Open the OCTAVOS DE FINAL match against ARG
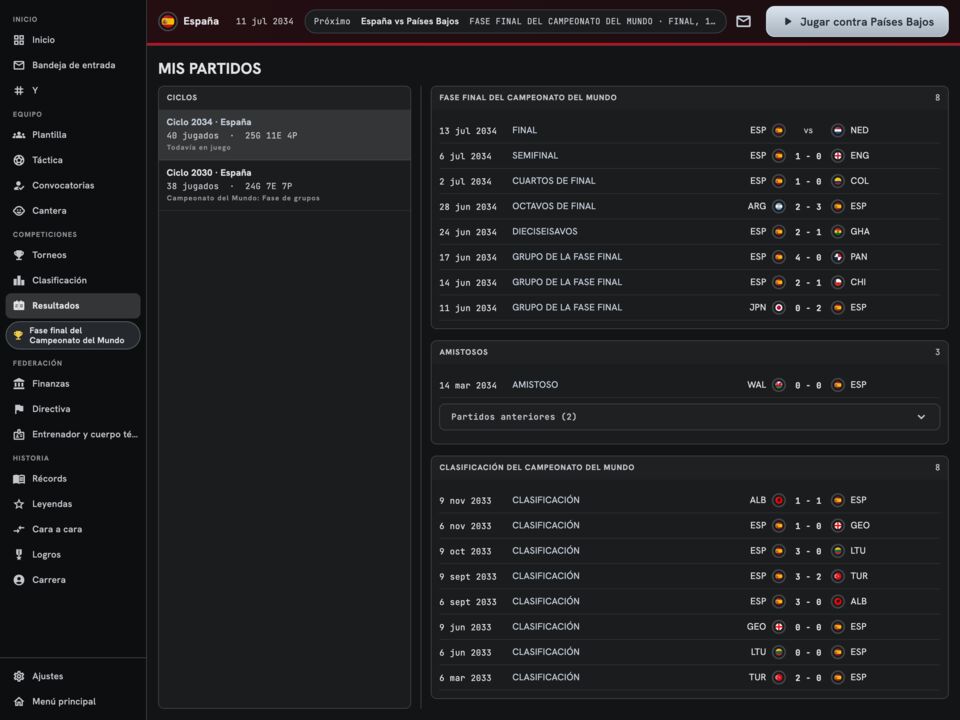The height and width of the screenshot is (720, 960). pyautogui.click(x=689, y=206)
